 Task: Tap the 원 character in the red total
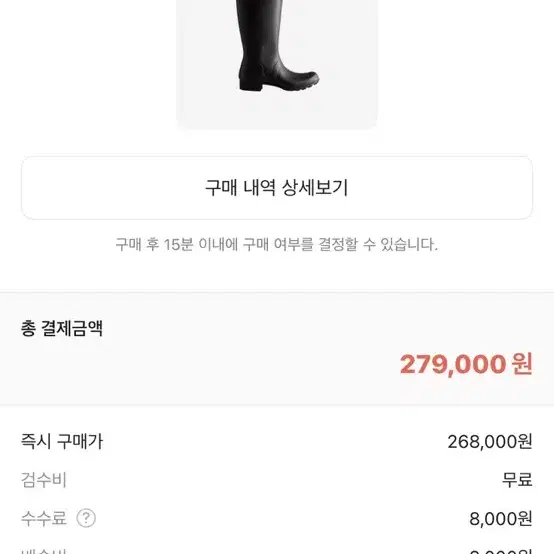pos(522,364)
